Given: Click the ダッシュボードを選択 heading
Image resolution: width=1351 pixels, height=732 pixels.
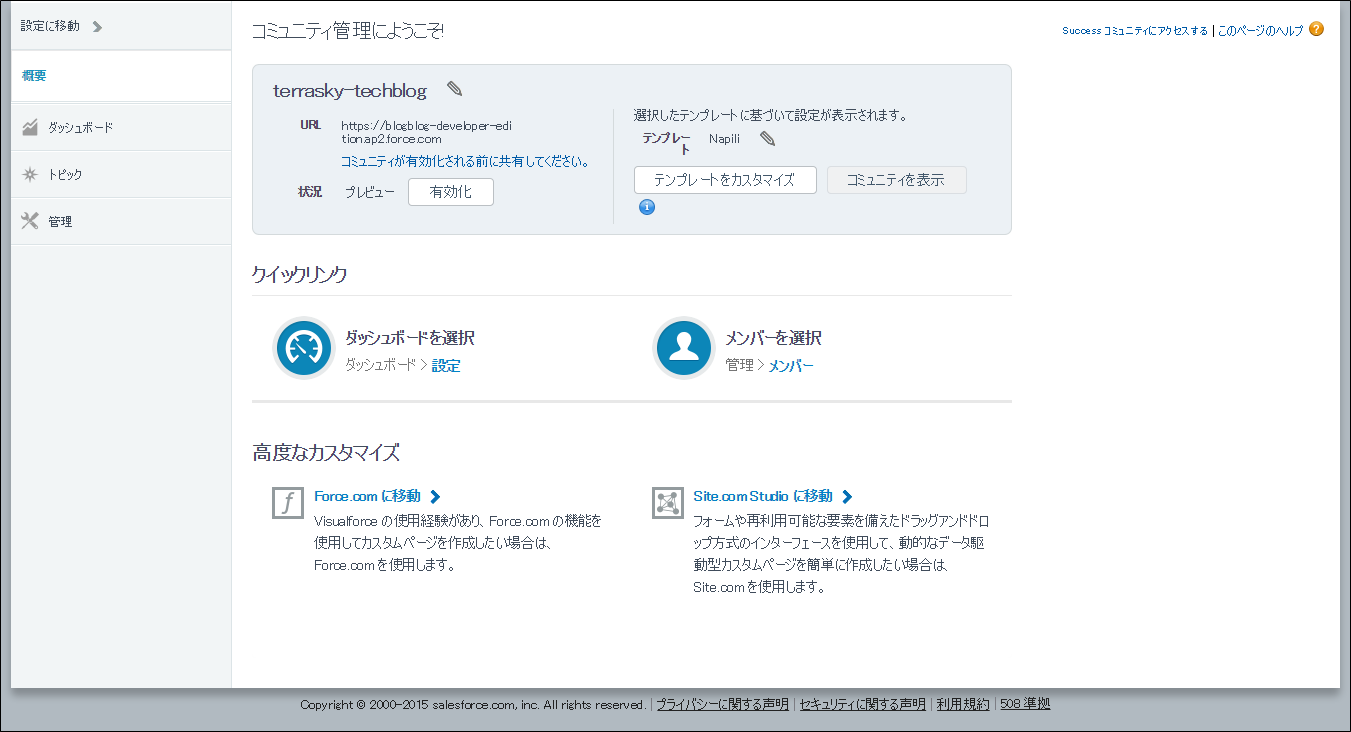Looking at the screenshot, I should 410,338.
